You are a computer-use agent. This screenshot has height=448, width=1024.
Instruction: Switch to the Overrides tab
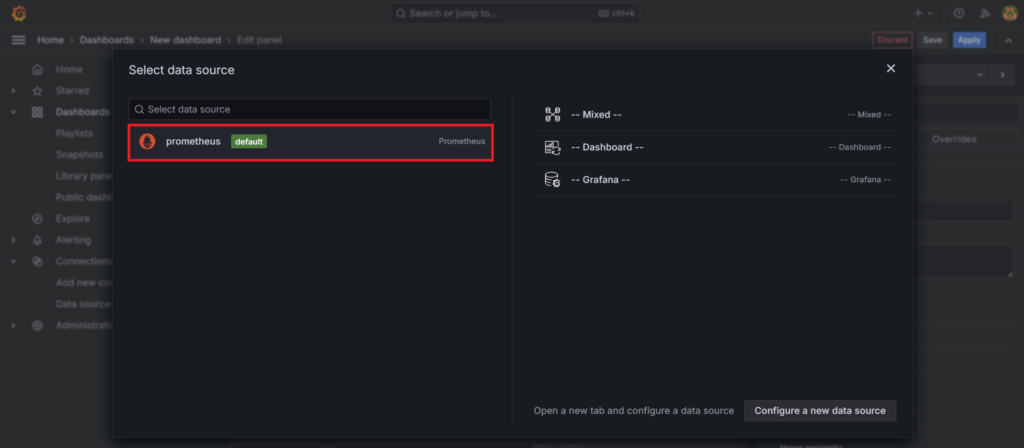[954, 139]
